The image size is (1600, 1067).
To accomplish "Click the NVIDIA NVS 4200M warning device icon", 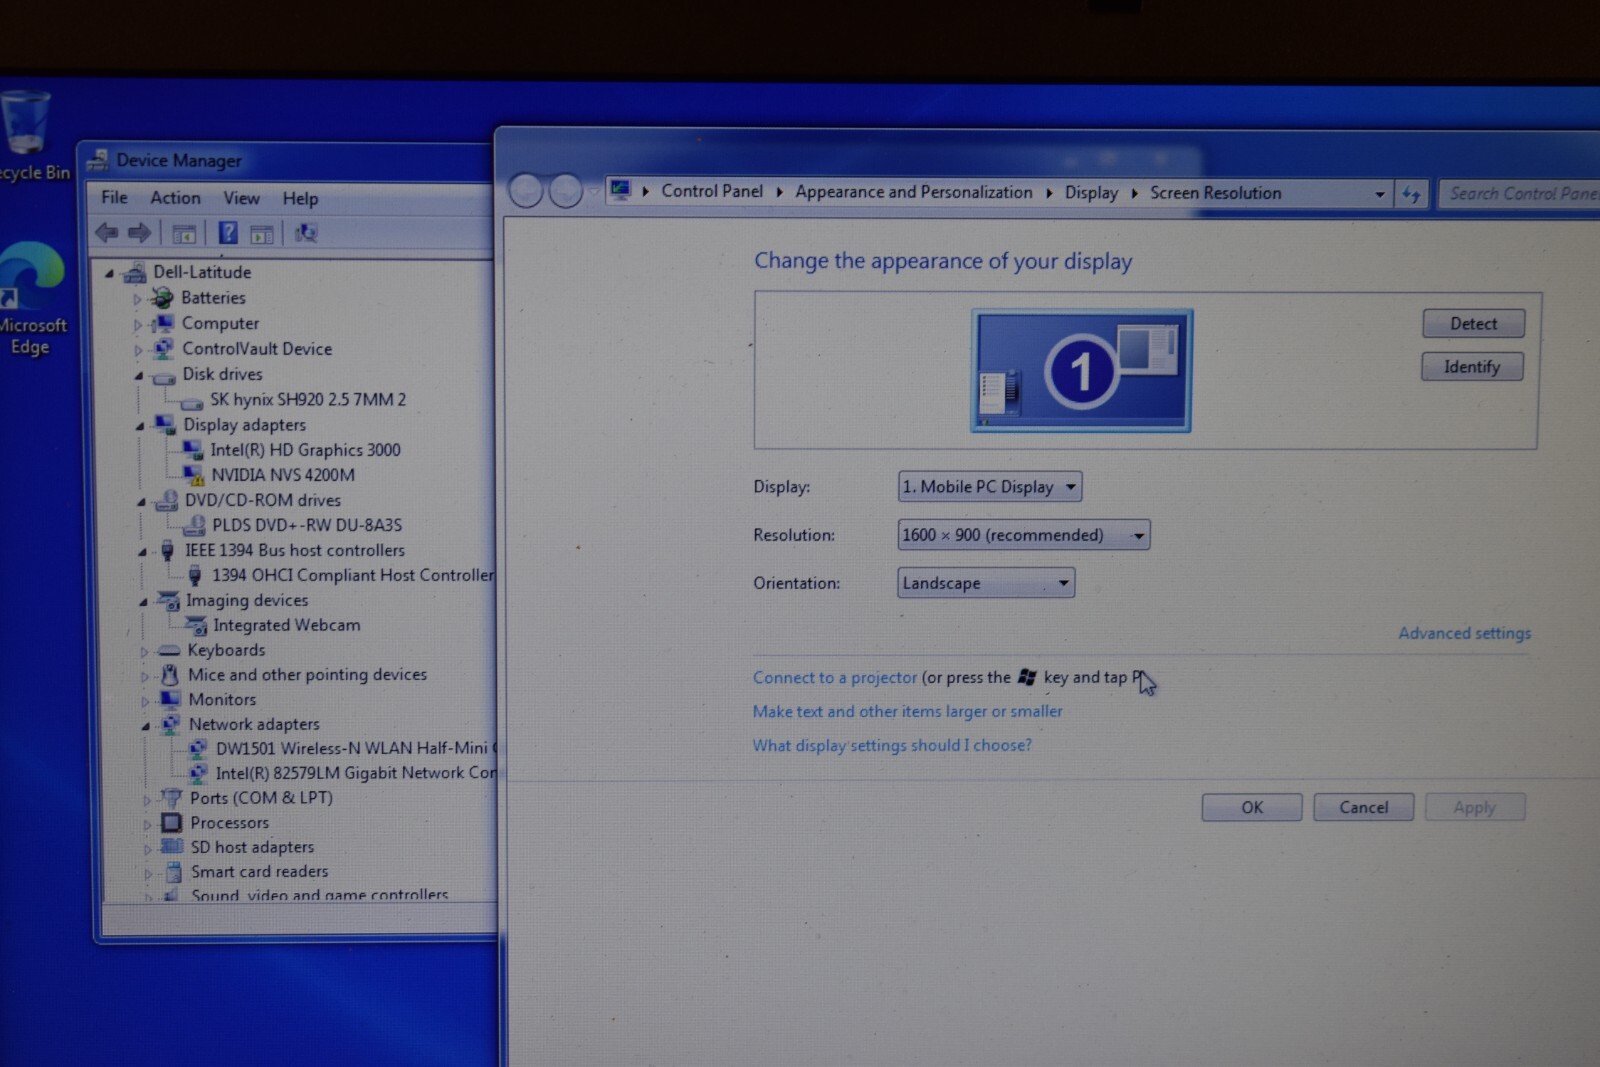I will (x=193, y=475).
